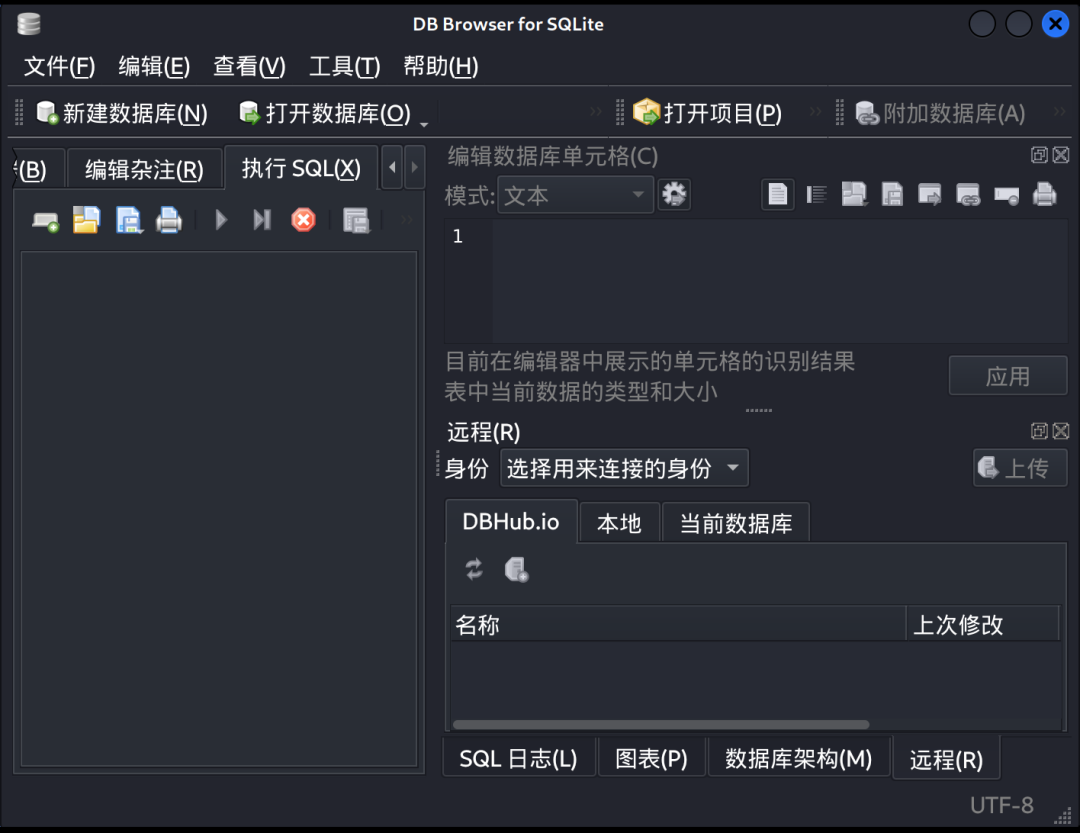This screenshot has height=833, width=1080.
Task: Expand overflow chevron after 打开项目(P)
Action: tap(816, 112)
